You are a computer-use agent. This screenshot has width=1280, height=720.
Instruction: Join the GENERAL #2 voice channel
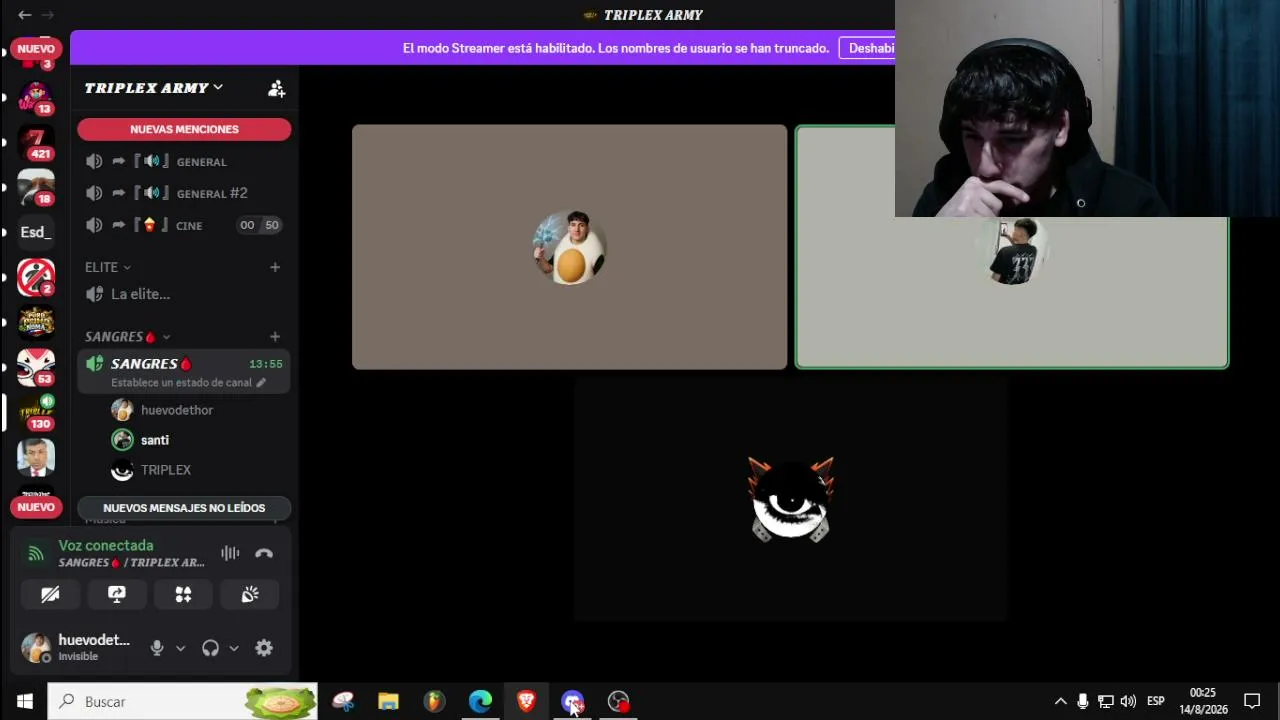[x=184, y=193]
